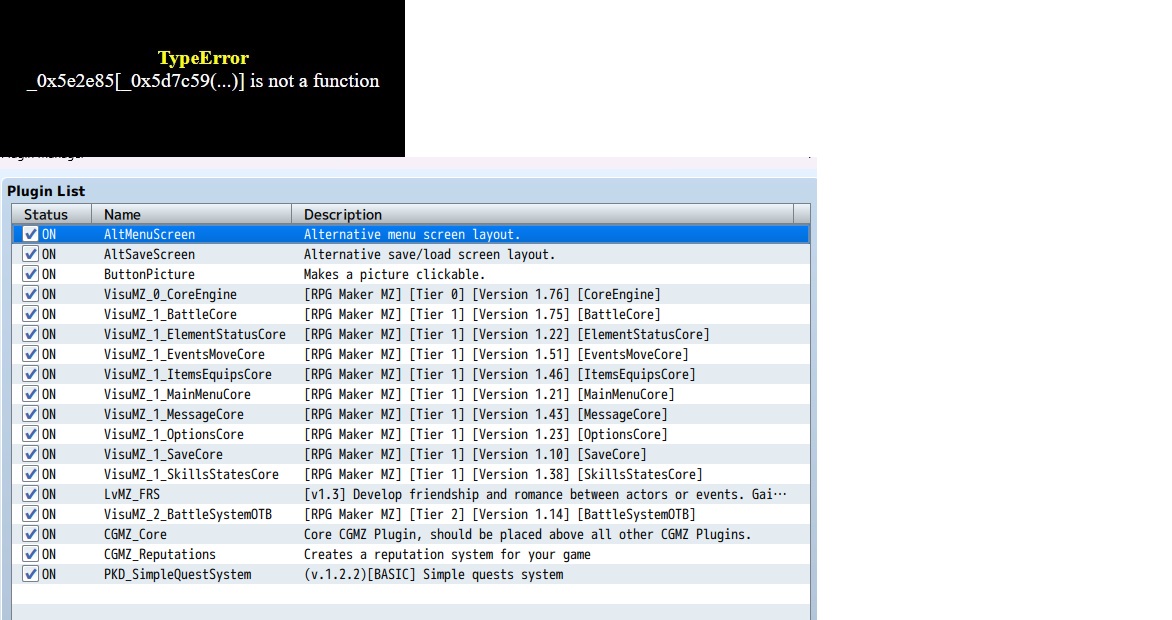Click the 'Simple quests system' description
This screenshot has height=620, width=1172.
point(434,574)
